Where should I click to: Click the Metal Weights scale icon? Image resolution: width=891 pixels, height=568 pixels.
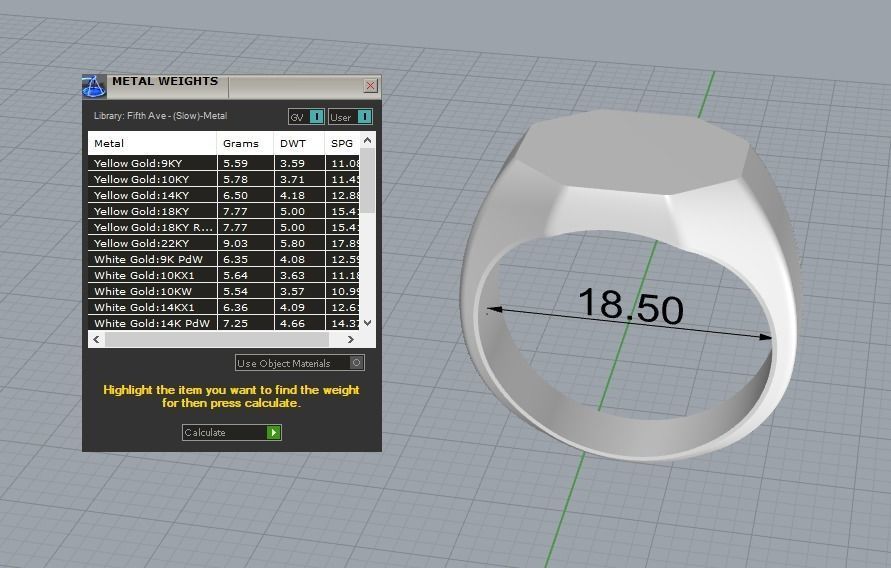pyautogui.click(x=94, y=86)
